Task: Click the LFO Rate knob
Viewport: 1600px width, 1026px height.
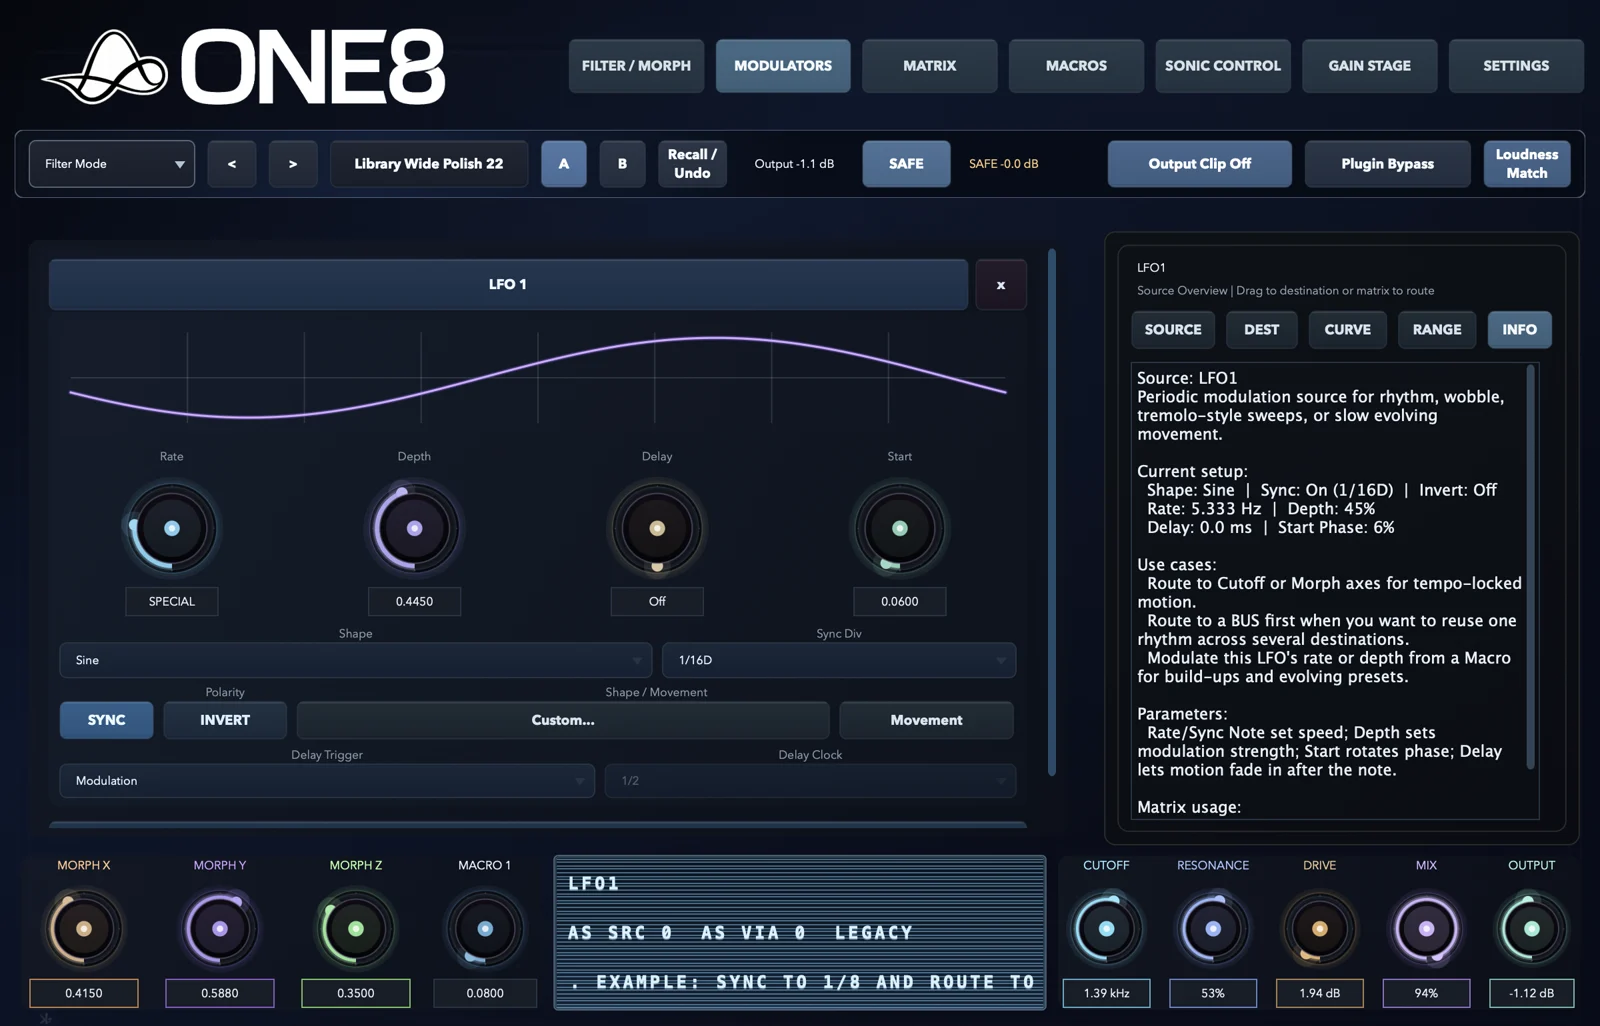Action: point(172,528)
